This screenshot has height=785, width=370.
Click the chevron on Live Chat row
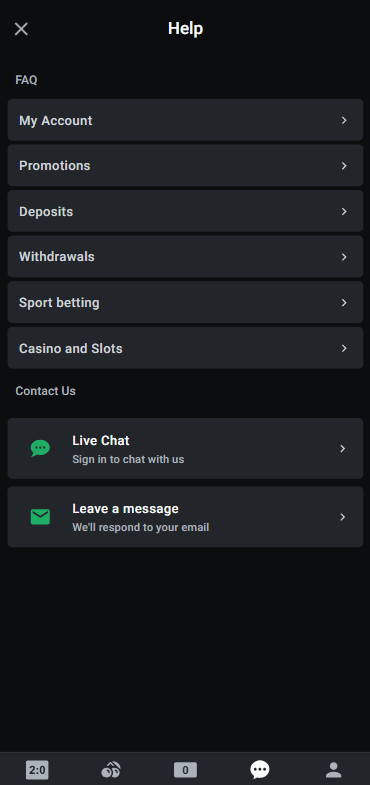click(x=343, y=449)
